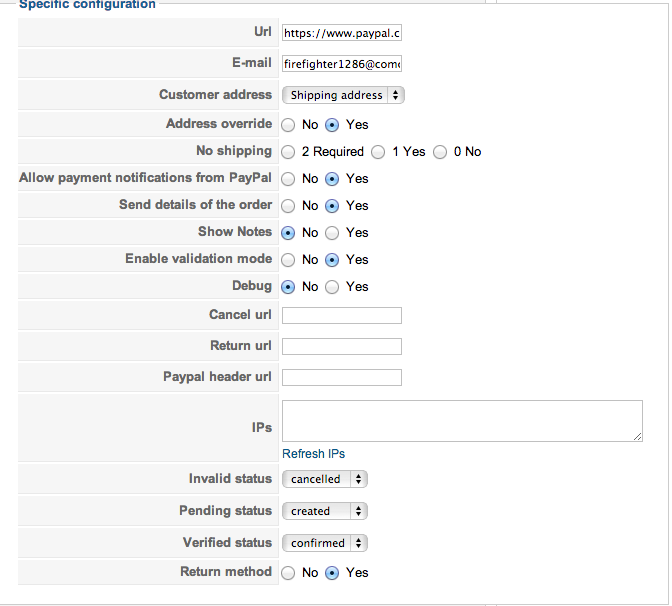Click the Refresh IPs link
The width and height of the screenshot is (672, 606).
pos(314,454)
